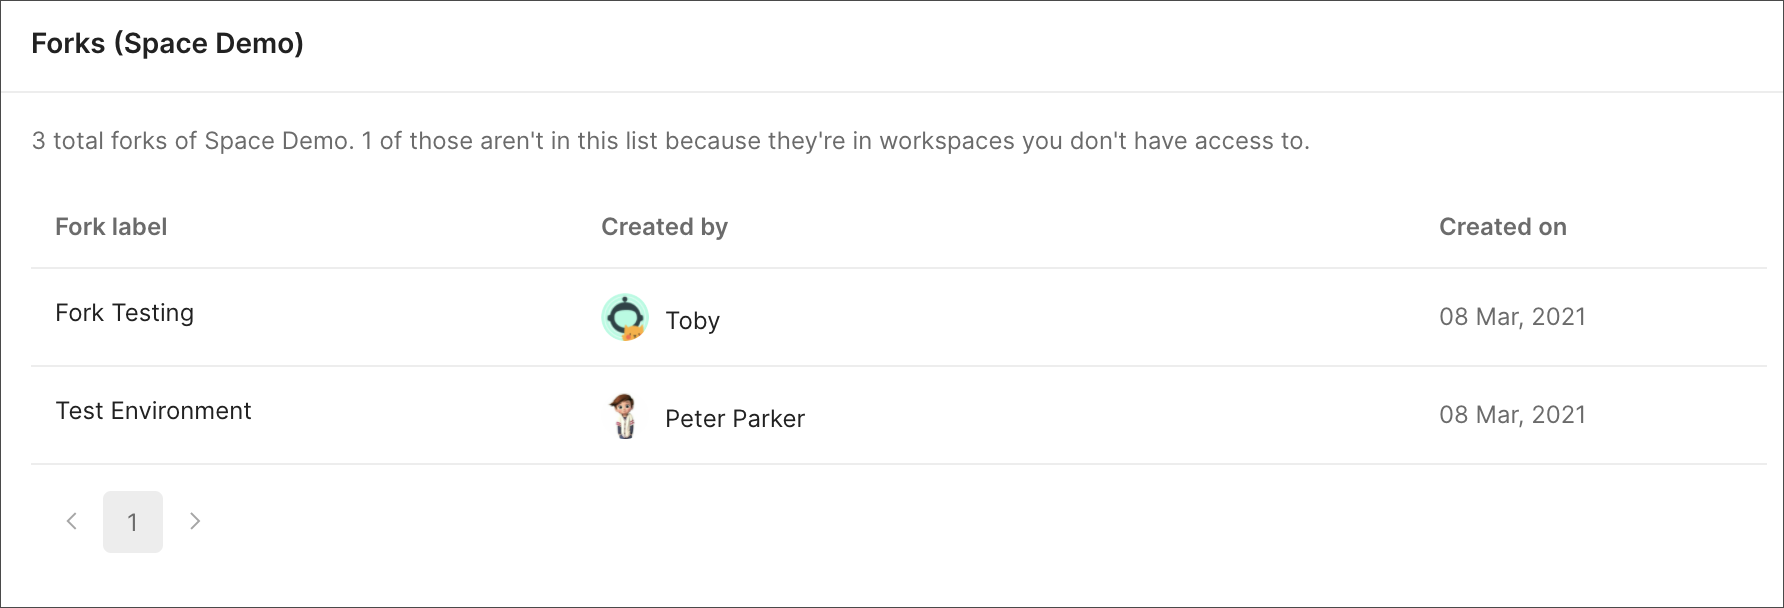
Task: Select page 1 in pagination
Action: pyautogui.click(x=133, y=522)
